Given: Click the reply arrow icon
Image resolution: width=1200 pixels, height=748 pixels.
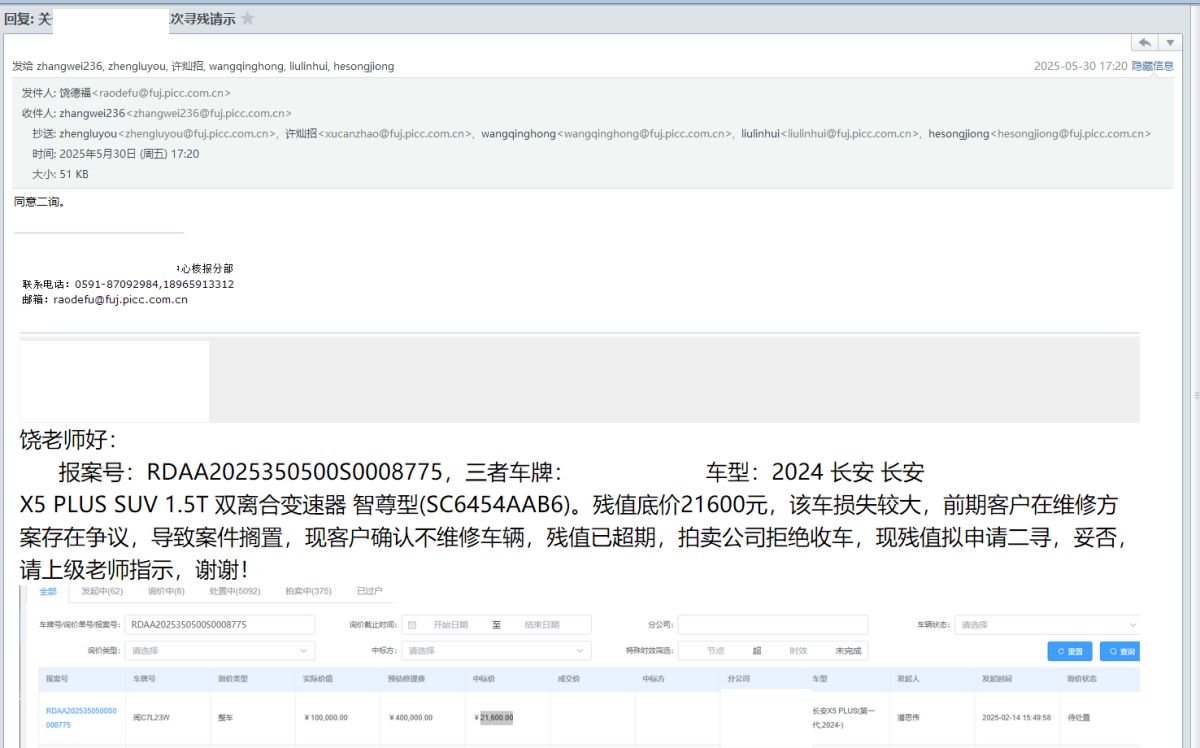Looking at the screenshot, I should point(1144,42).
